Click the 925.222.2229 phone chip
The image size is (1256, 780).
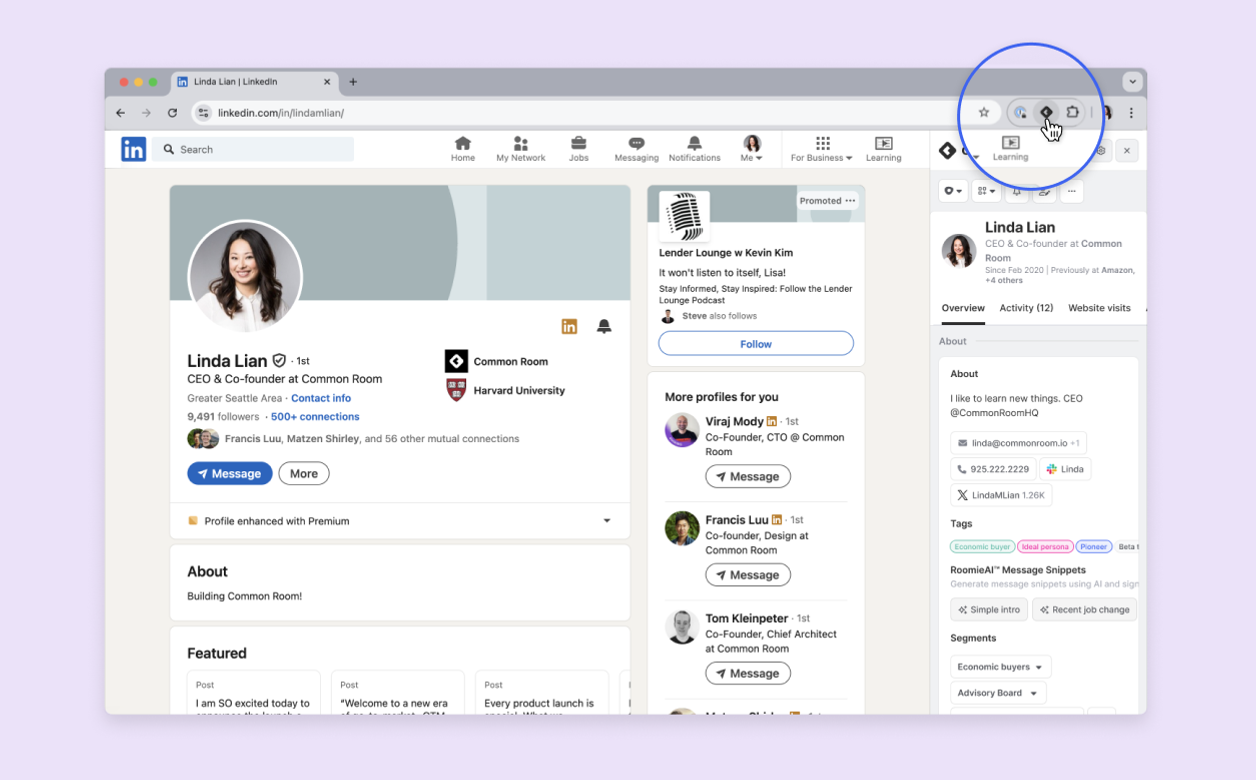pos(993,469)
